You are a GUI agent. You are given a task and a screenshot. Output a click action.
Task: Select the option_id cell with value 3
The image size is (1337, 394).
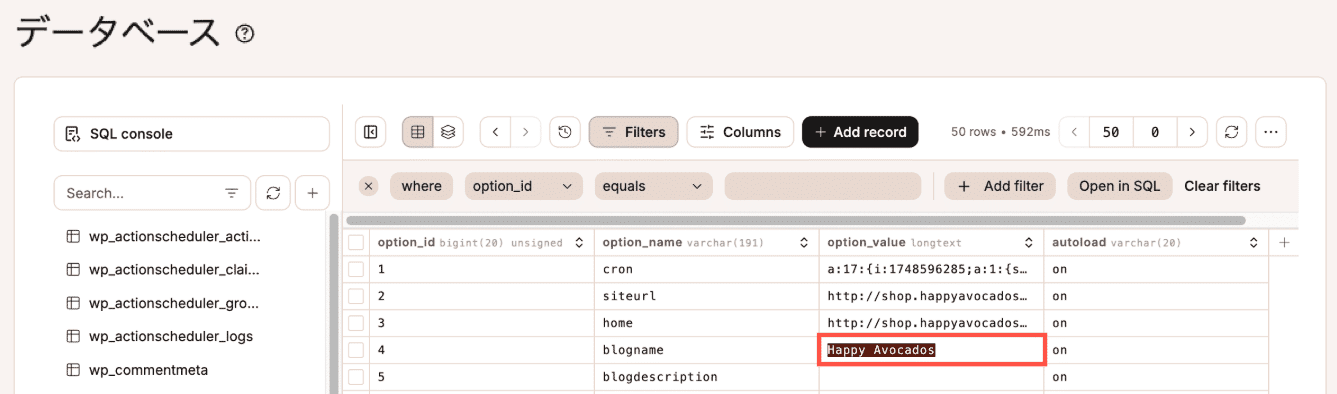[x=482, y=323]
